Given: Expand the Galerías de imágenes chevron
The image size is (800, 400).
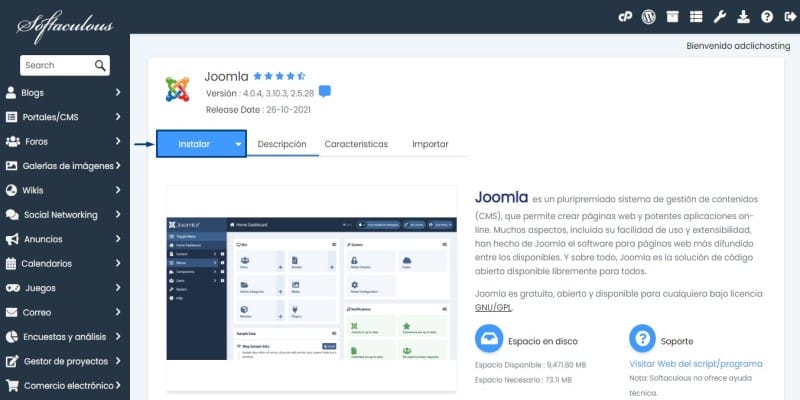Looking at the screenshot, I should [x=118, y=166].
